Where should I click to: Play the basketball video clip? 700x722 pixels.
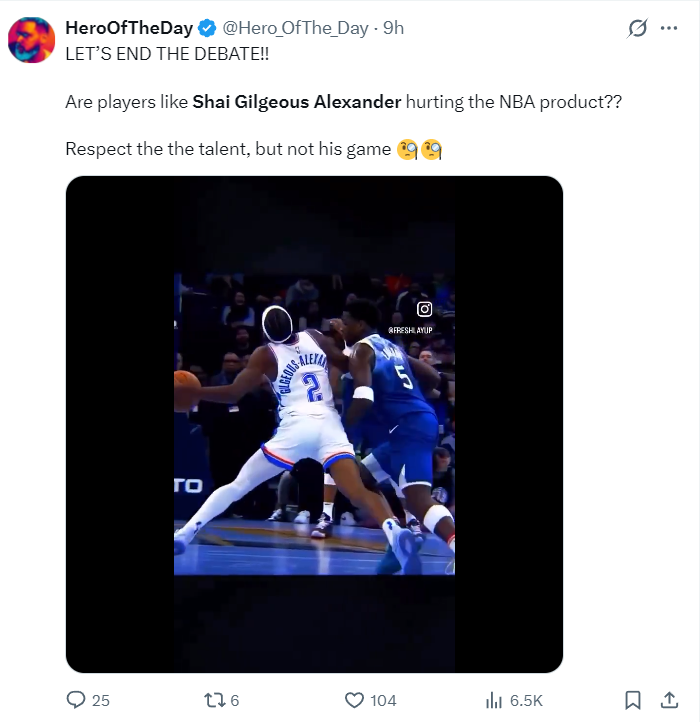click(x=314, y=424)
